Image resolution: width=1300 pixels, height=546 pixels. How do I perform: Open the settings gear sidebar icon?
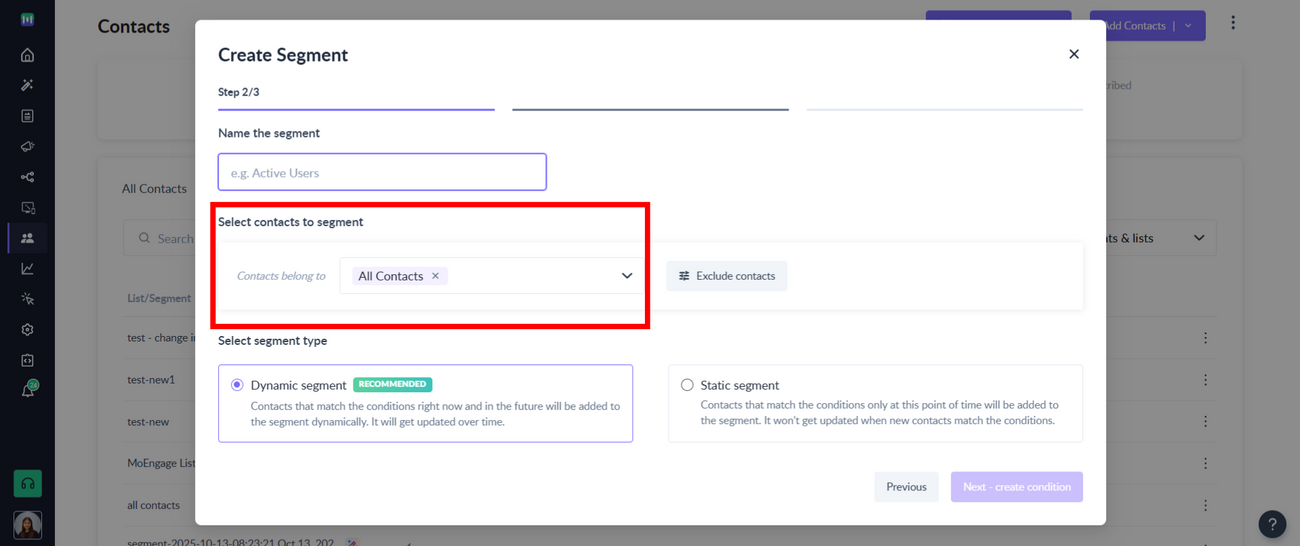click(27, 329)
